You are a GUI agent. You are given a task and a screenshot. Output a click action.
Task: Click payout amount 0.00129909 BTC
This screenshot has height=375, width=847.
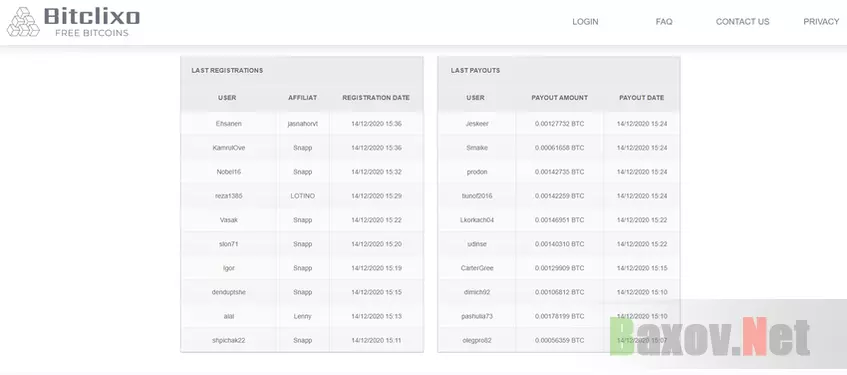pyautogui.click(x=560, y=268)
